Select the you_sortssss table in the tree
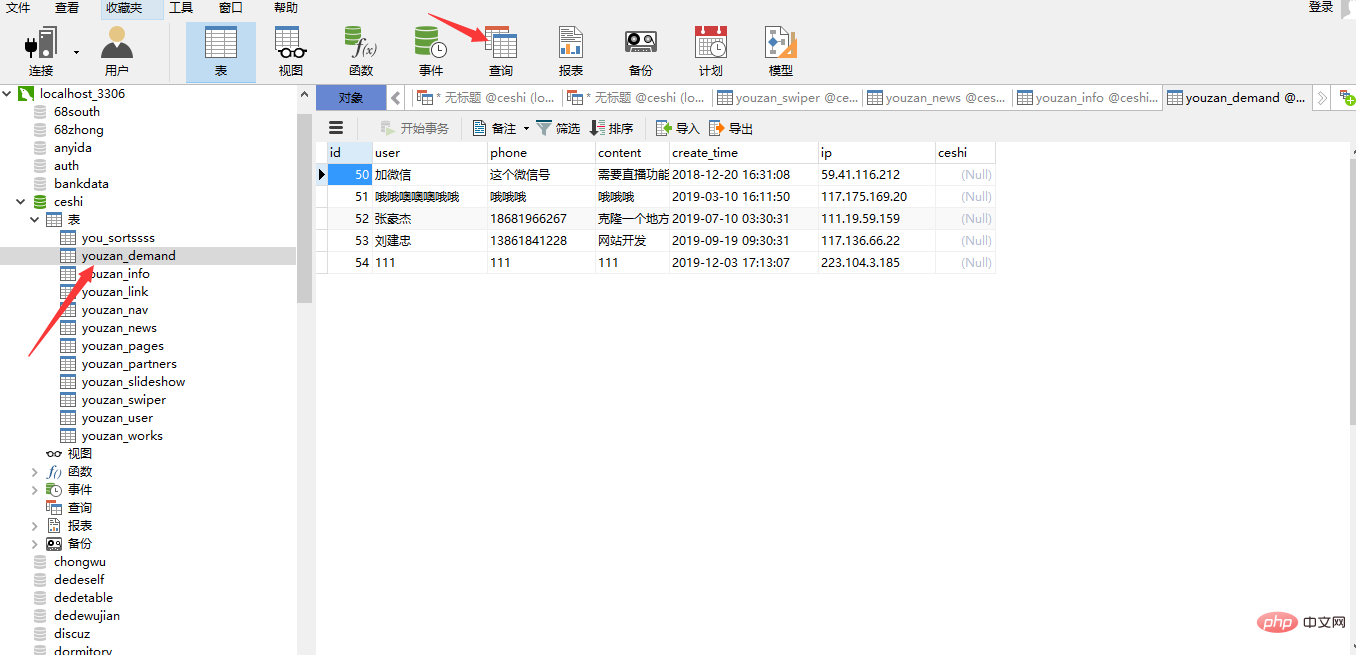Screen dimensions: 1356x655 118,238
